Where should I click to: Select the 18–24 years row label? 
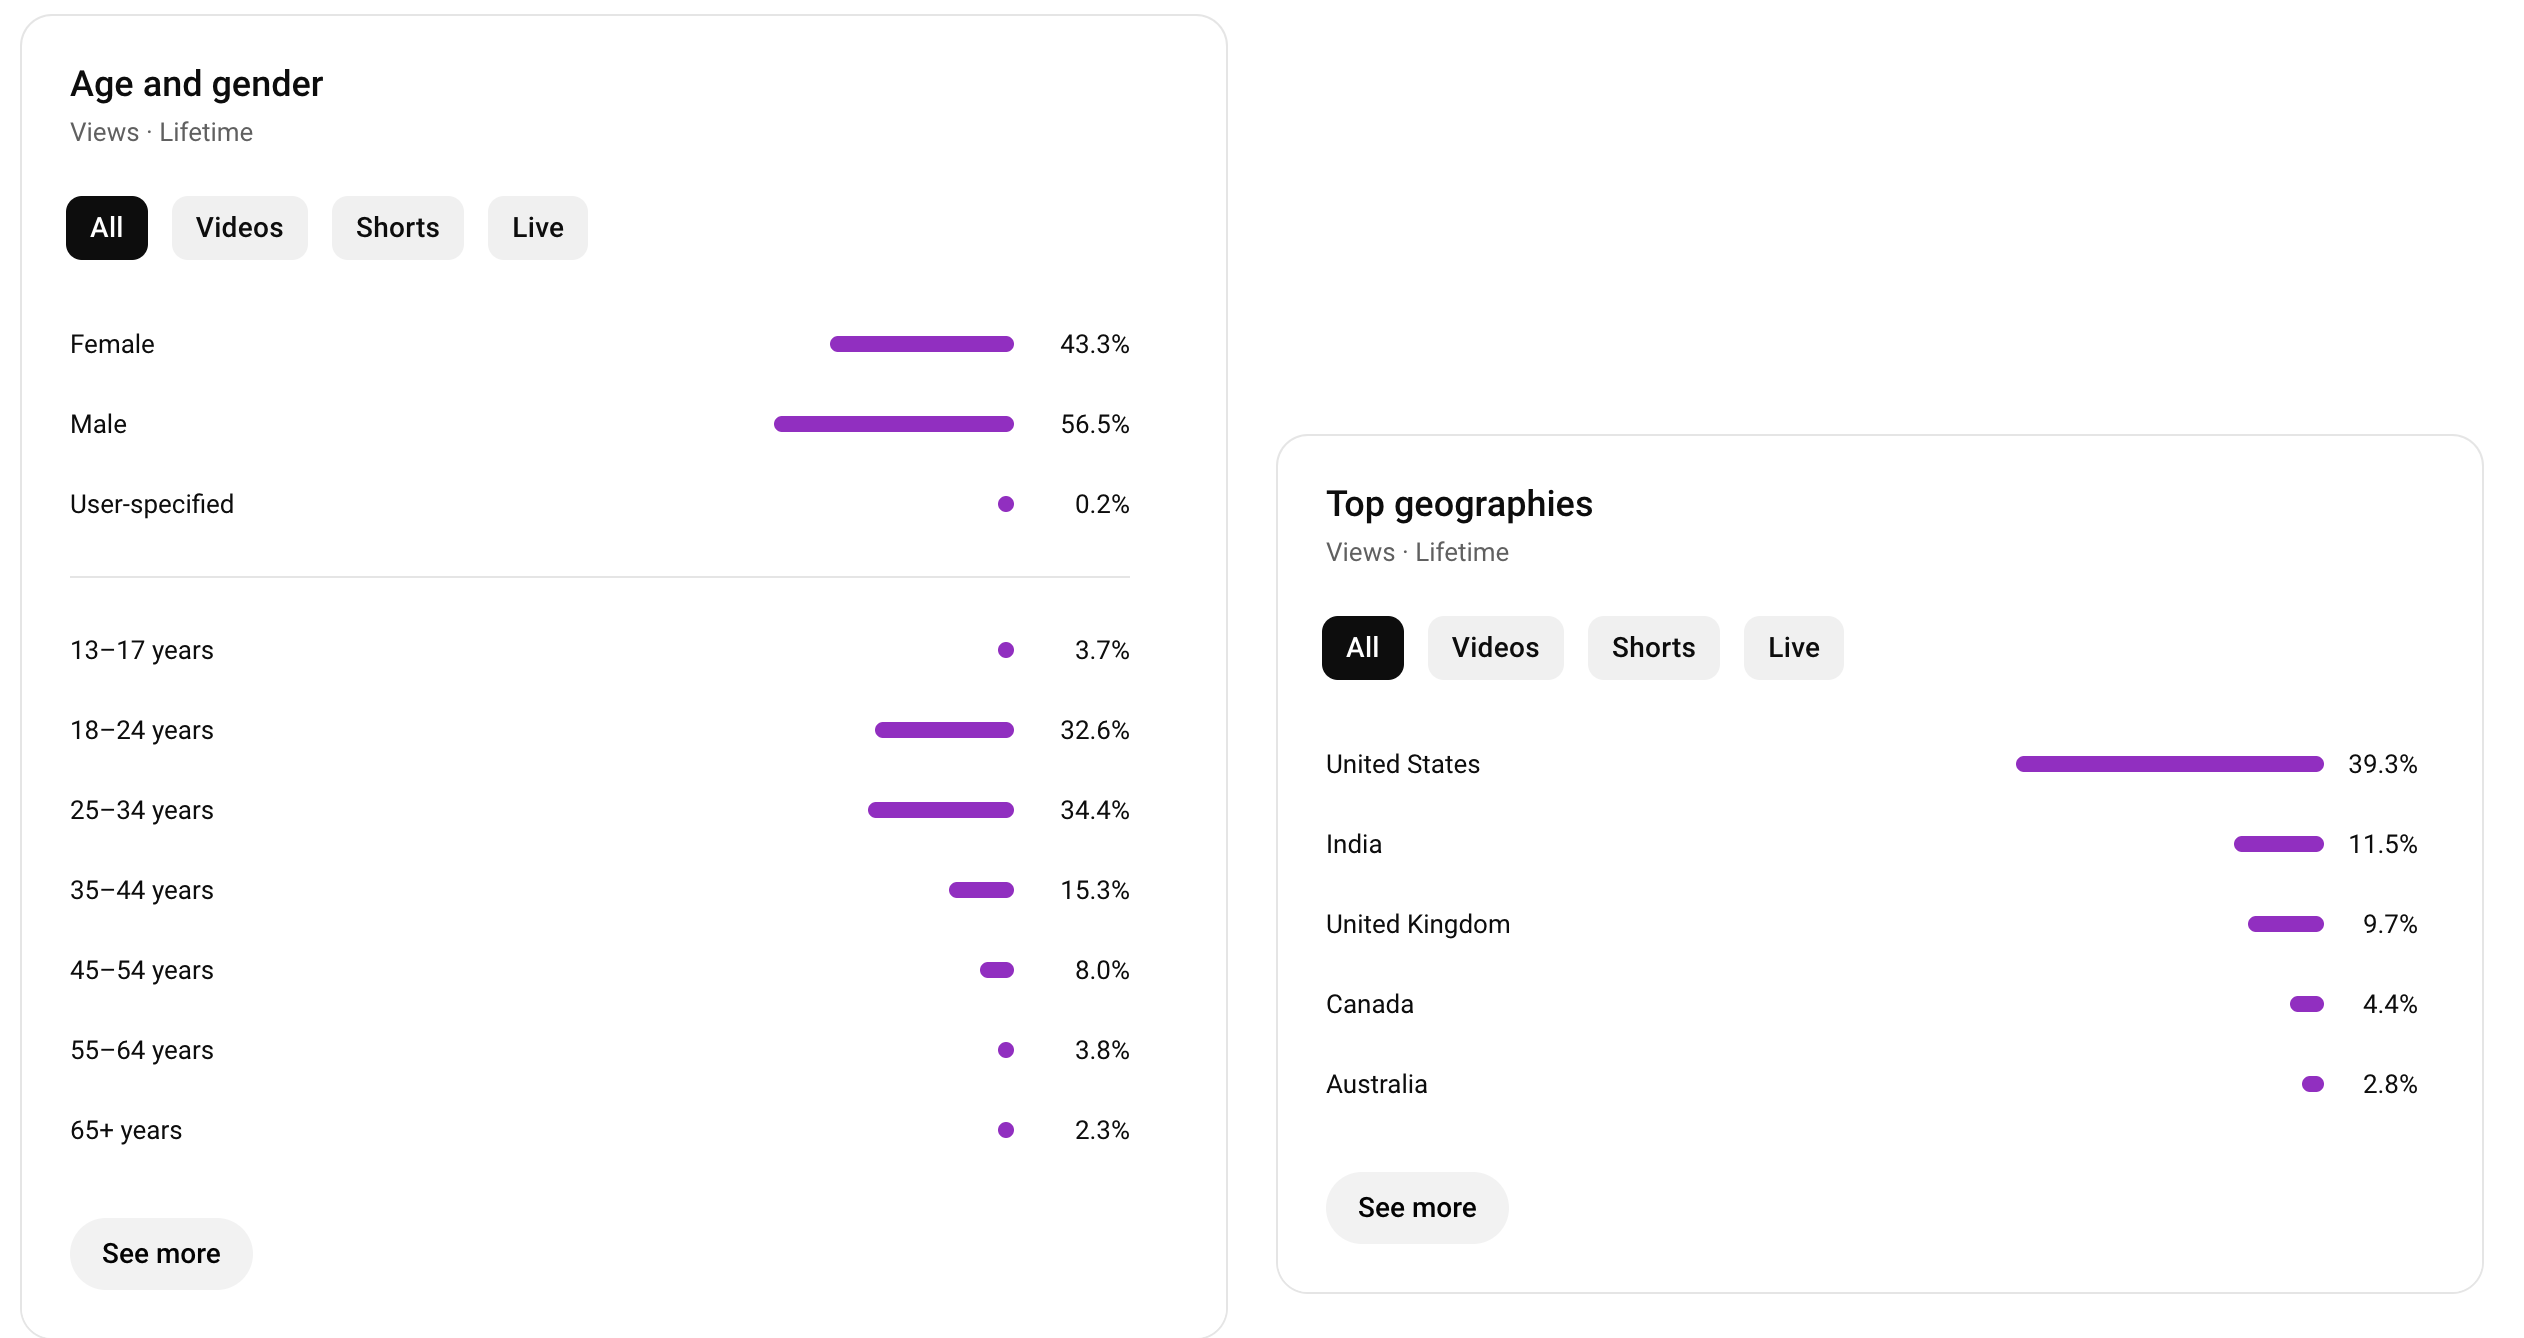[x=142, y=730]
